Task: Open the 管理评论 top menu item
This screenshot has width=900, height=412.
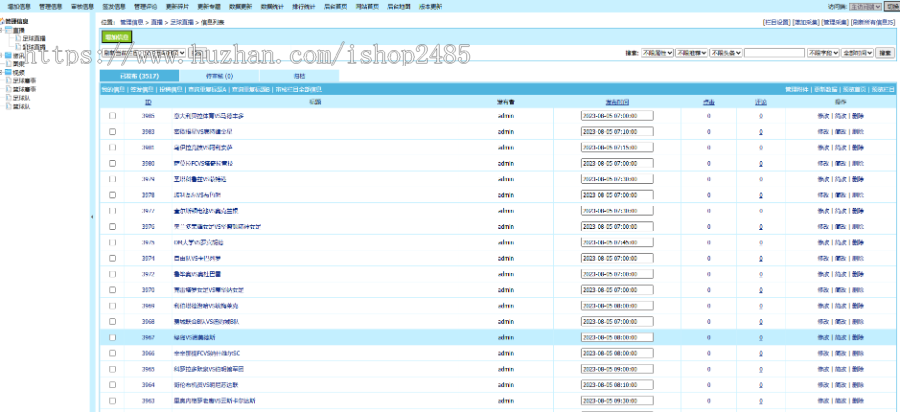Action: (x=145, y=7)
